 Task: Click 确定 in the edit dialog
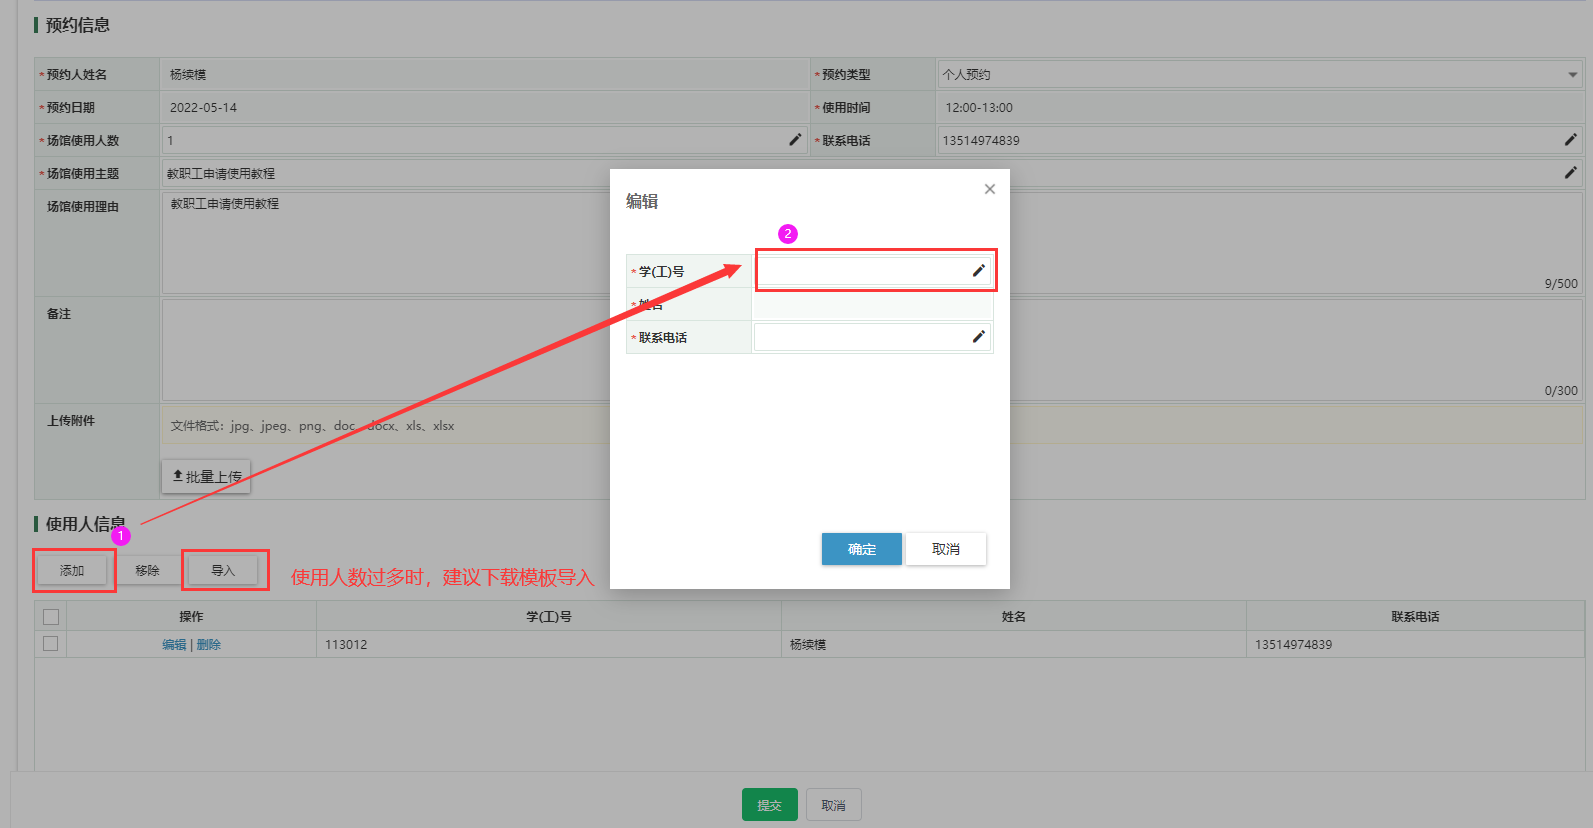[x=861, y=549]
